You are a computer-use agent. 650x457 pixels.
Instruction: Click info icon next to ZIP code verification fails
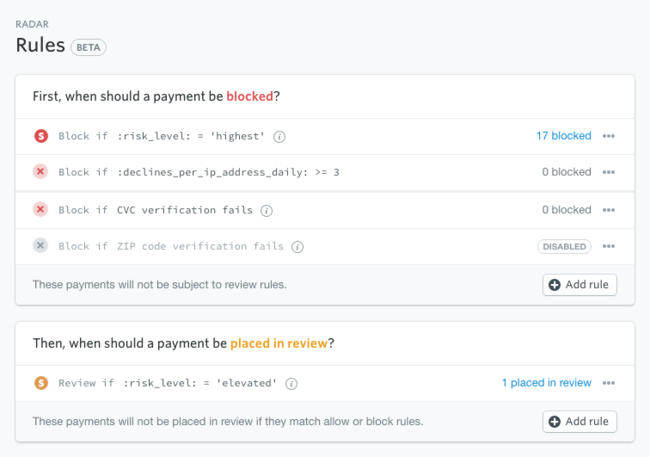point(297,246)
